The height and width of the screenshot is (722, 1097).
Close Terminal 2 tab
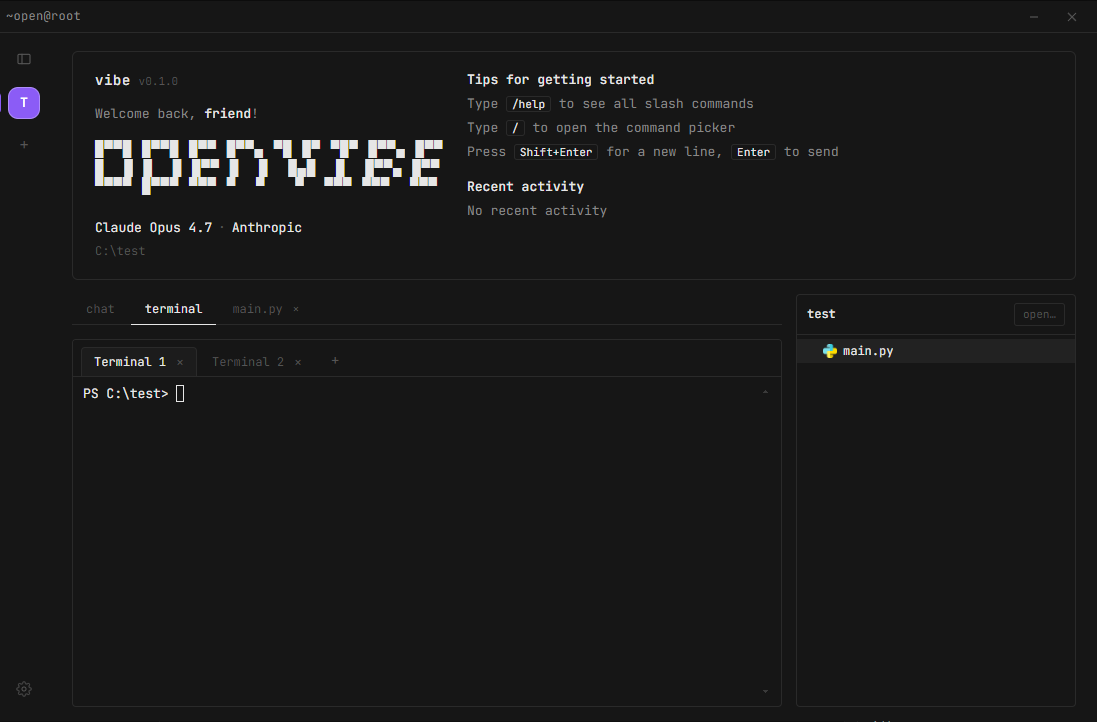tap(298, 362)
